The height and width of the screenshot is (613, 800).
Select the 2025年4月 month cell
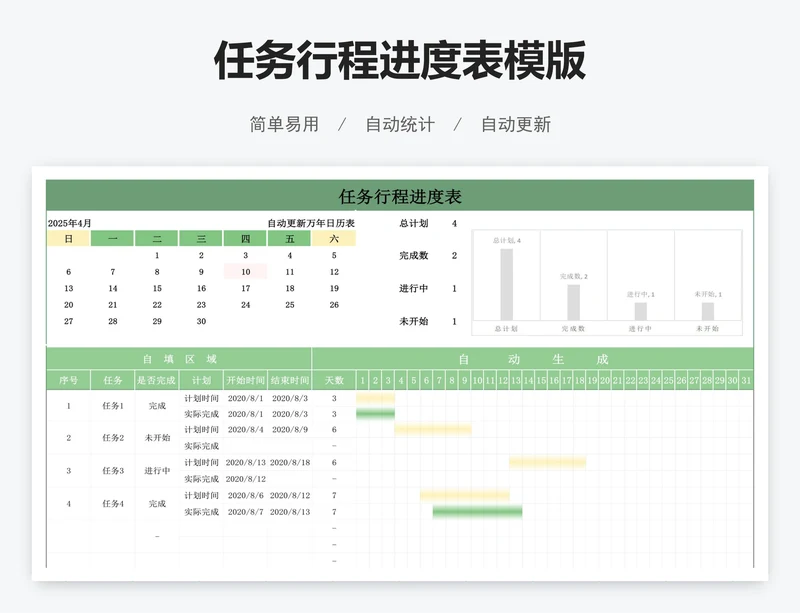click(x=70, y=223)
